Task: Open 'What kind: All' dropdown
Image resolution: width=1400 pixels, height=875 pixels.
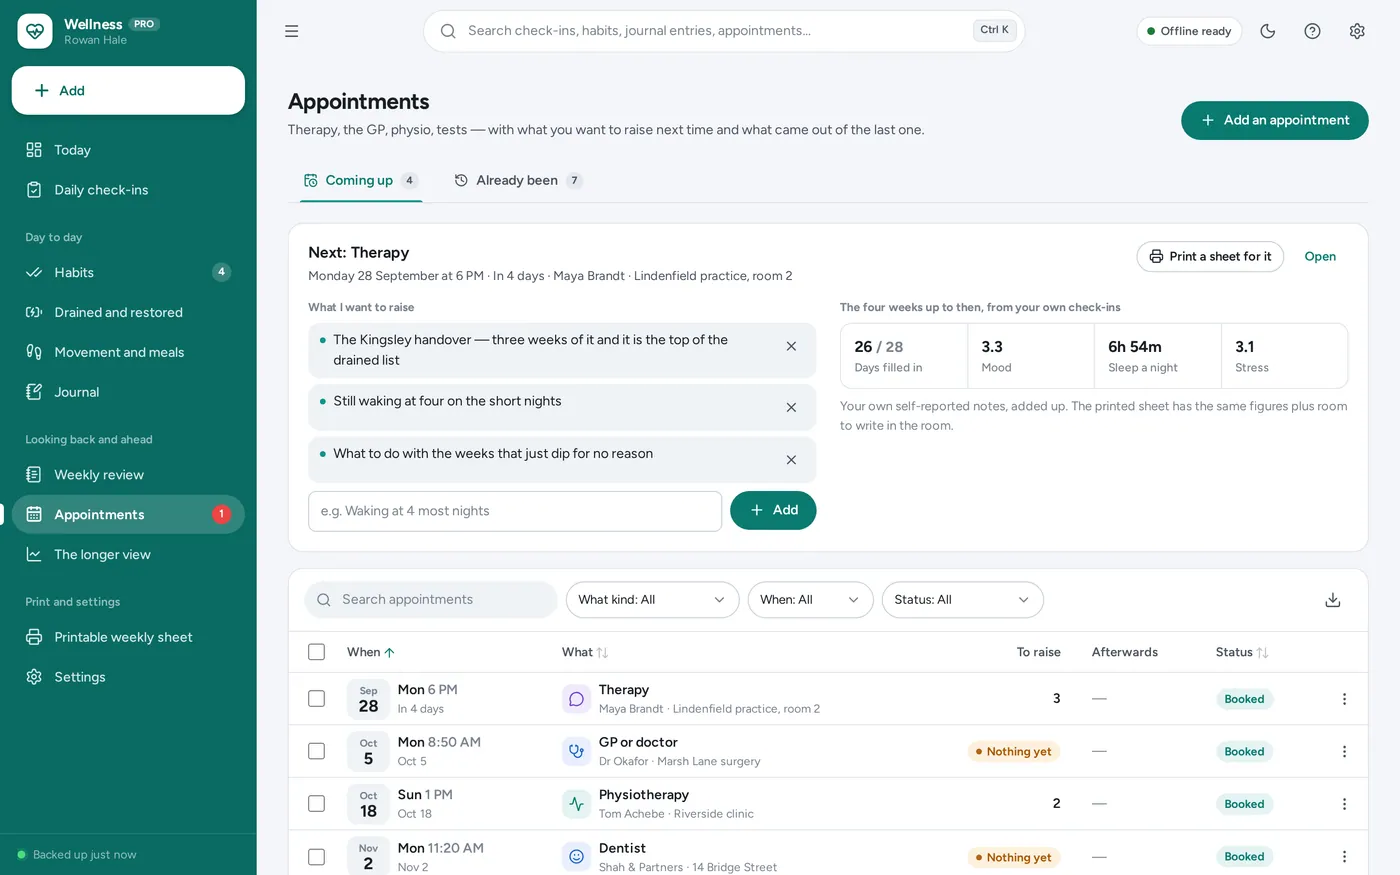Action: point(652,600)
